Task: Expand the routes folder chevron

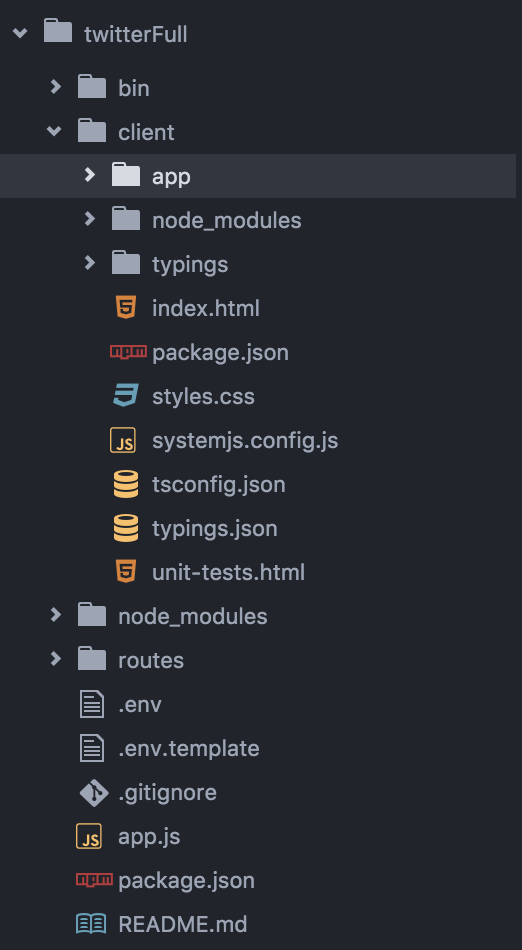Action: point(56,659)
